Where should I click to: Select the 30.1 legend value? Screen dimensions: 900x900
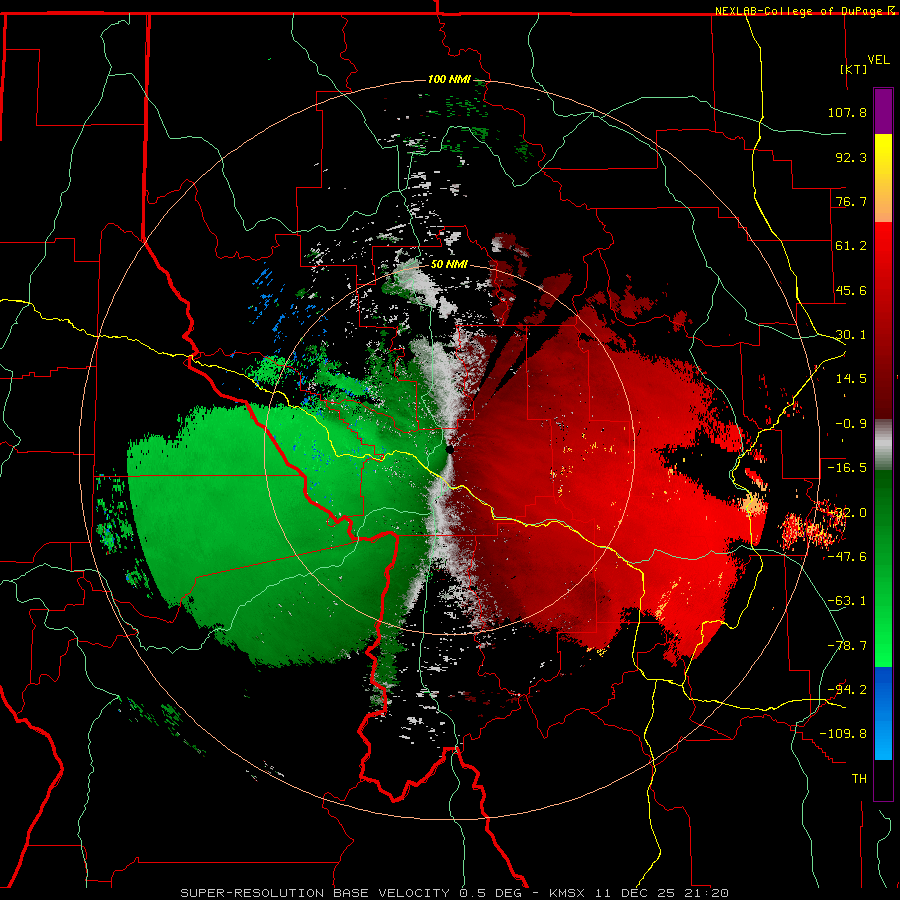[851, 335]
